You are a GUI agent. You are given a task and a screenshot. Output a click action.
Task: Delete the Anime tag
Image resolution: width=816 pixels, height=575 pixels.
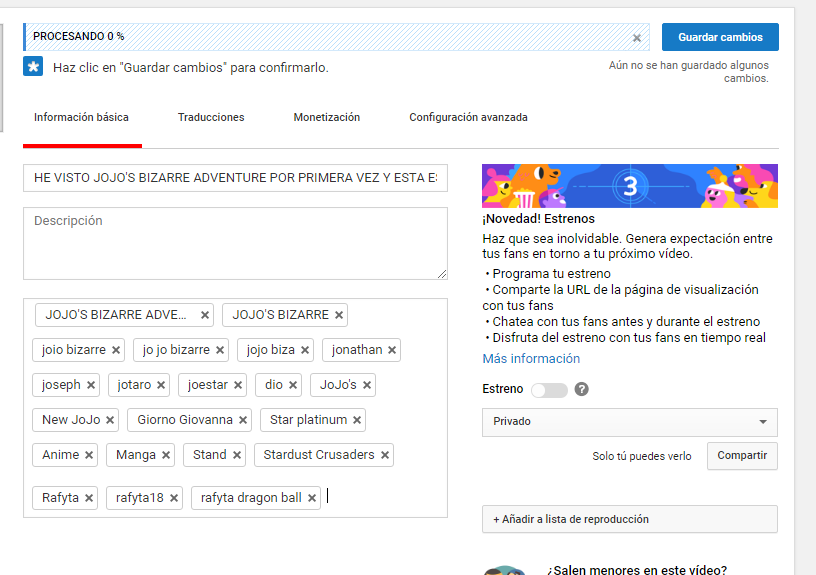click(x=89, y=455)
